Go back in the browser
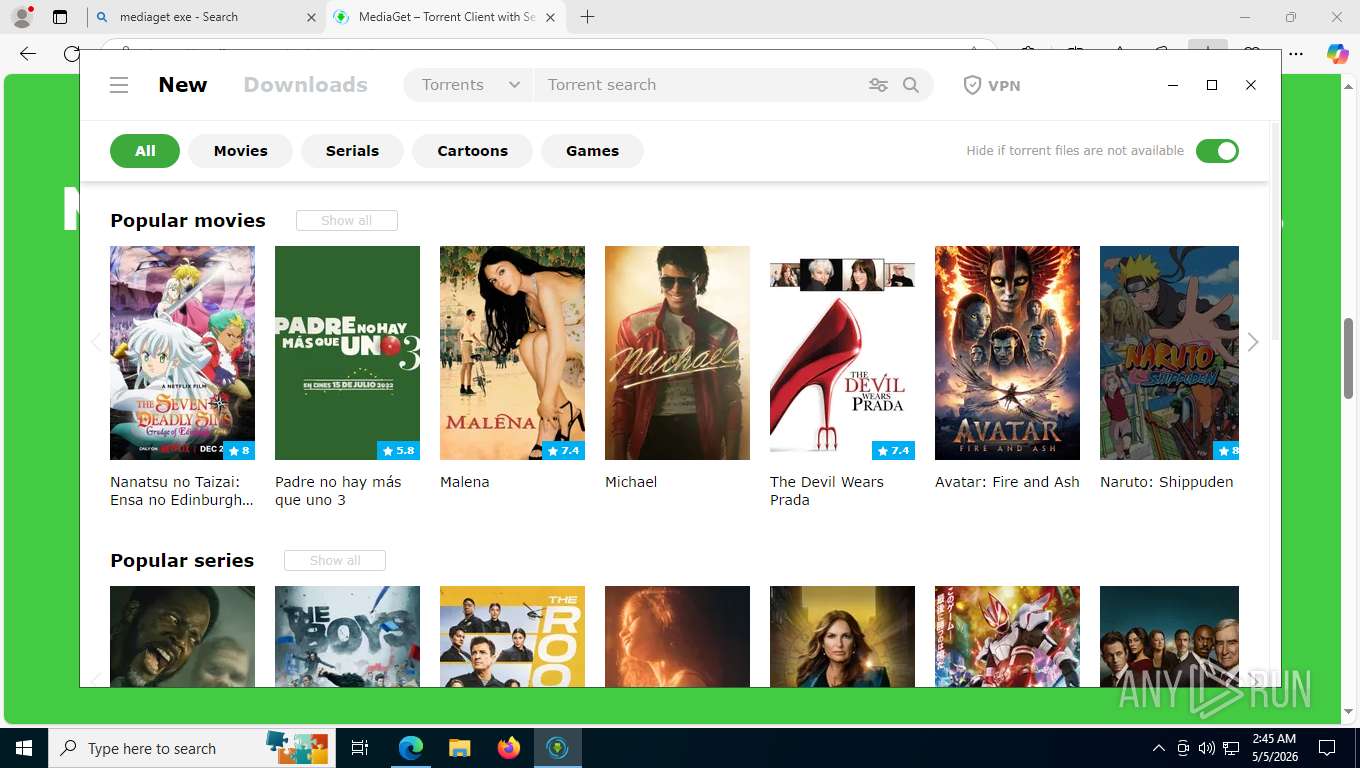The image size is (1360, 768). coord(28,54)
